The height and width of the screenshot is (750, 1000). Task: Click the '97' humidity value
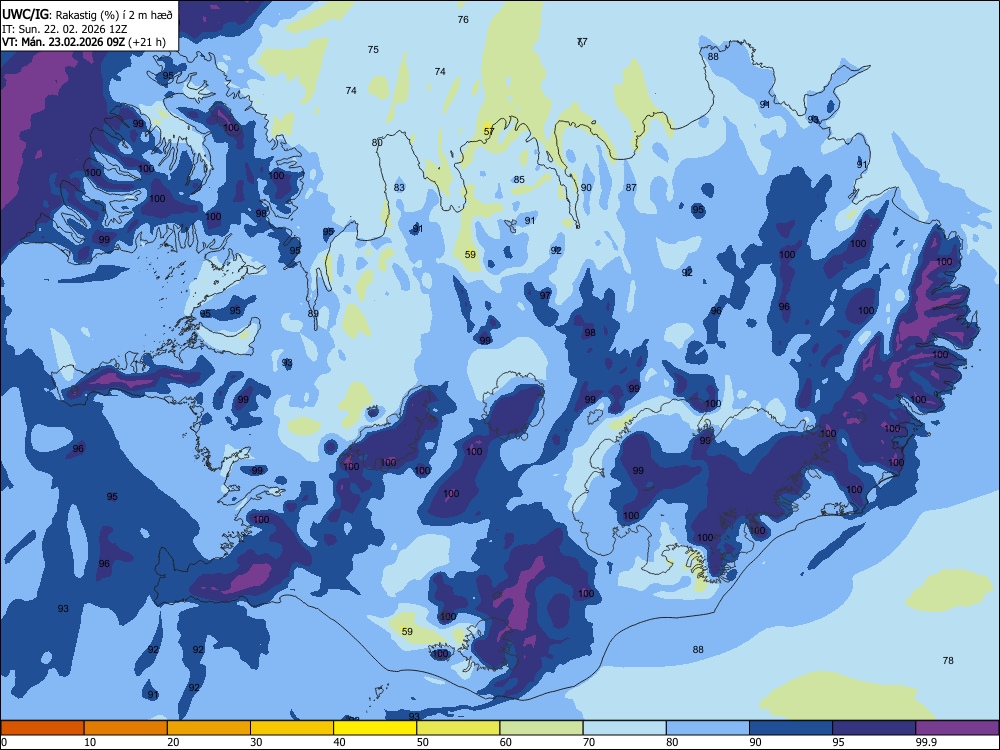click(545, 295)
